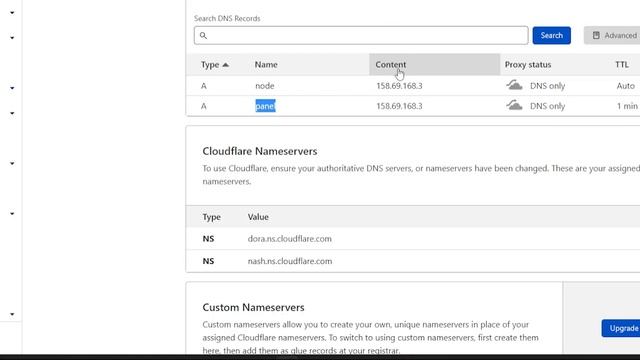Click the nash.ns.cloudflare.com nameserver value

point(290,261)
